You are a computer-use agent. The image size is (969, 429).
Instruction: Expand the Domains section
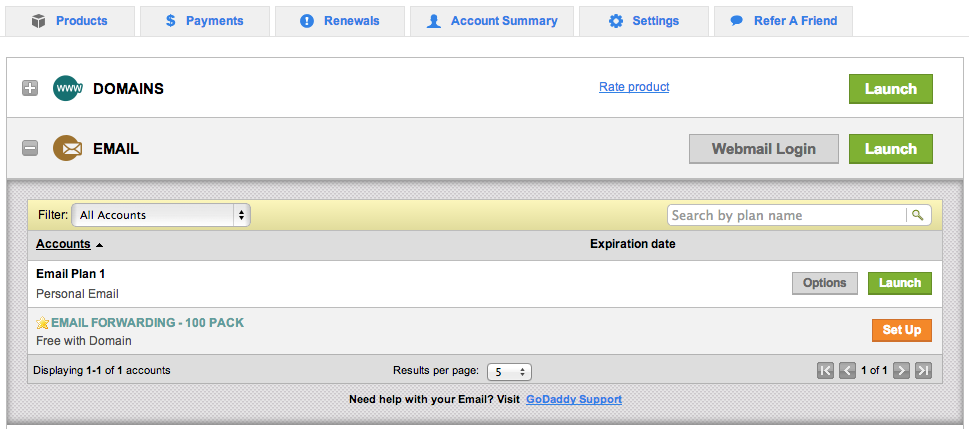[x=30, y=89]
